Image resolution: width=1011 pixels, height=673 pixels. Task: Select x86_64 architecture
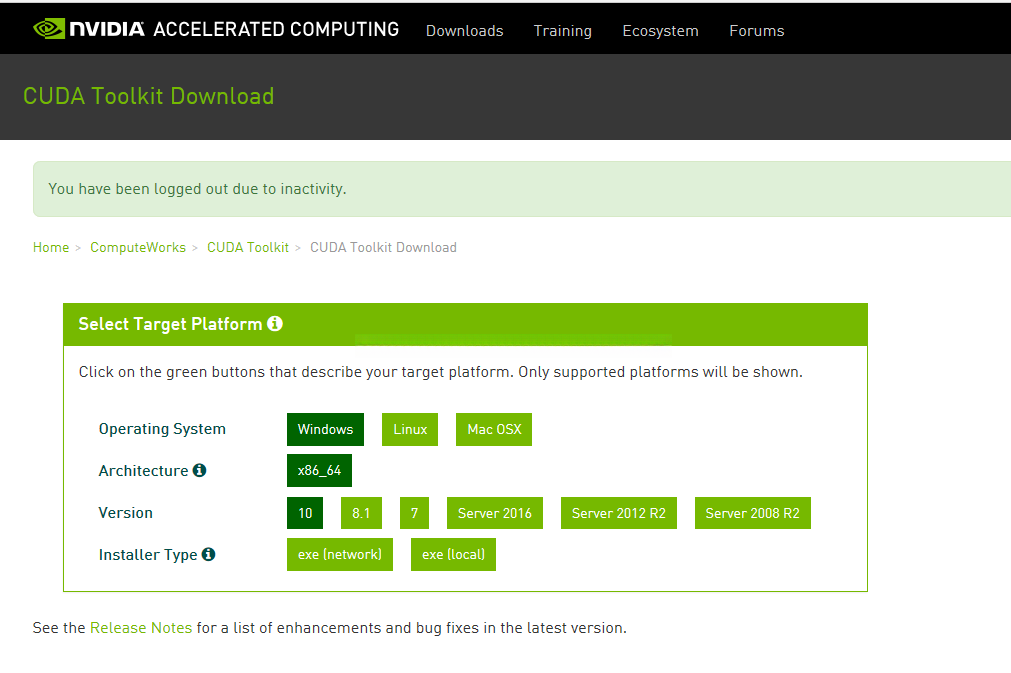[x=319, y=471]
